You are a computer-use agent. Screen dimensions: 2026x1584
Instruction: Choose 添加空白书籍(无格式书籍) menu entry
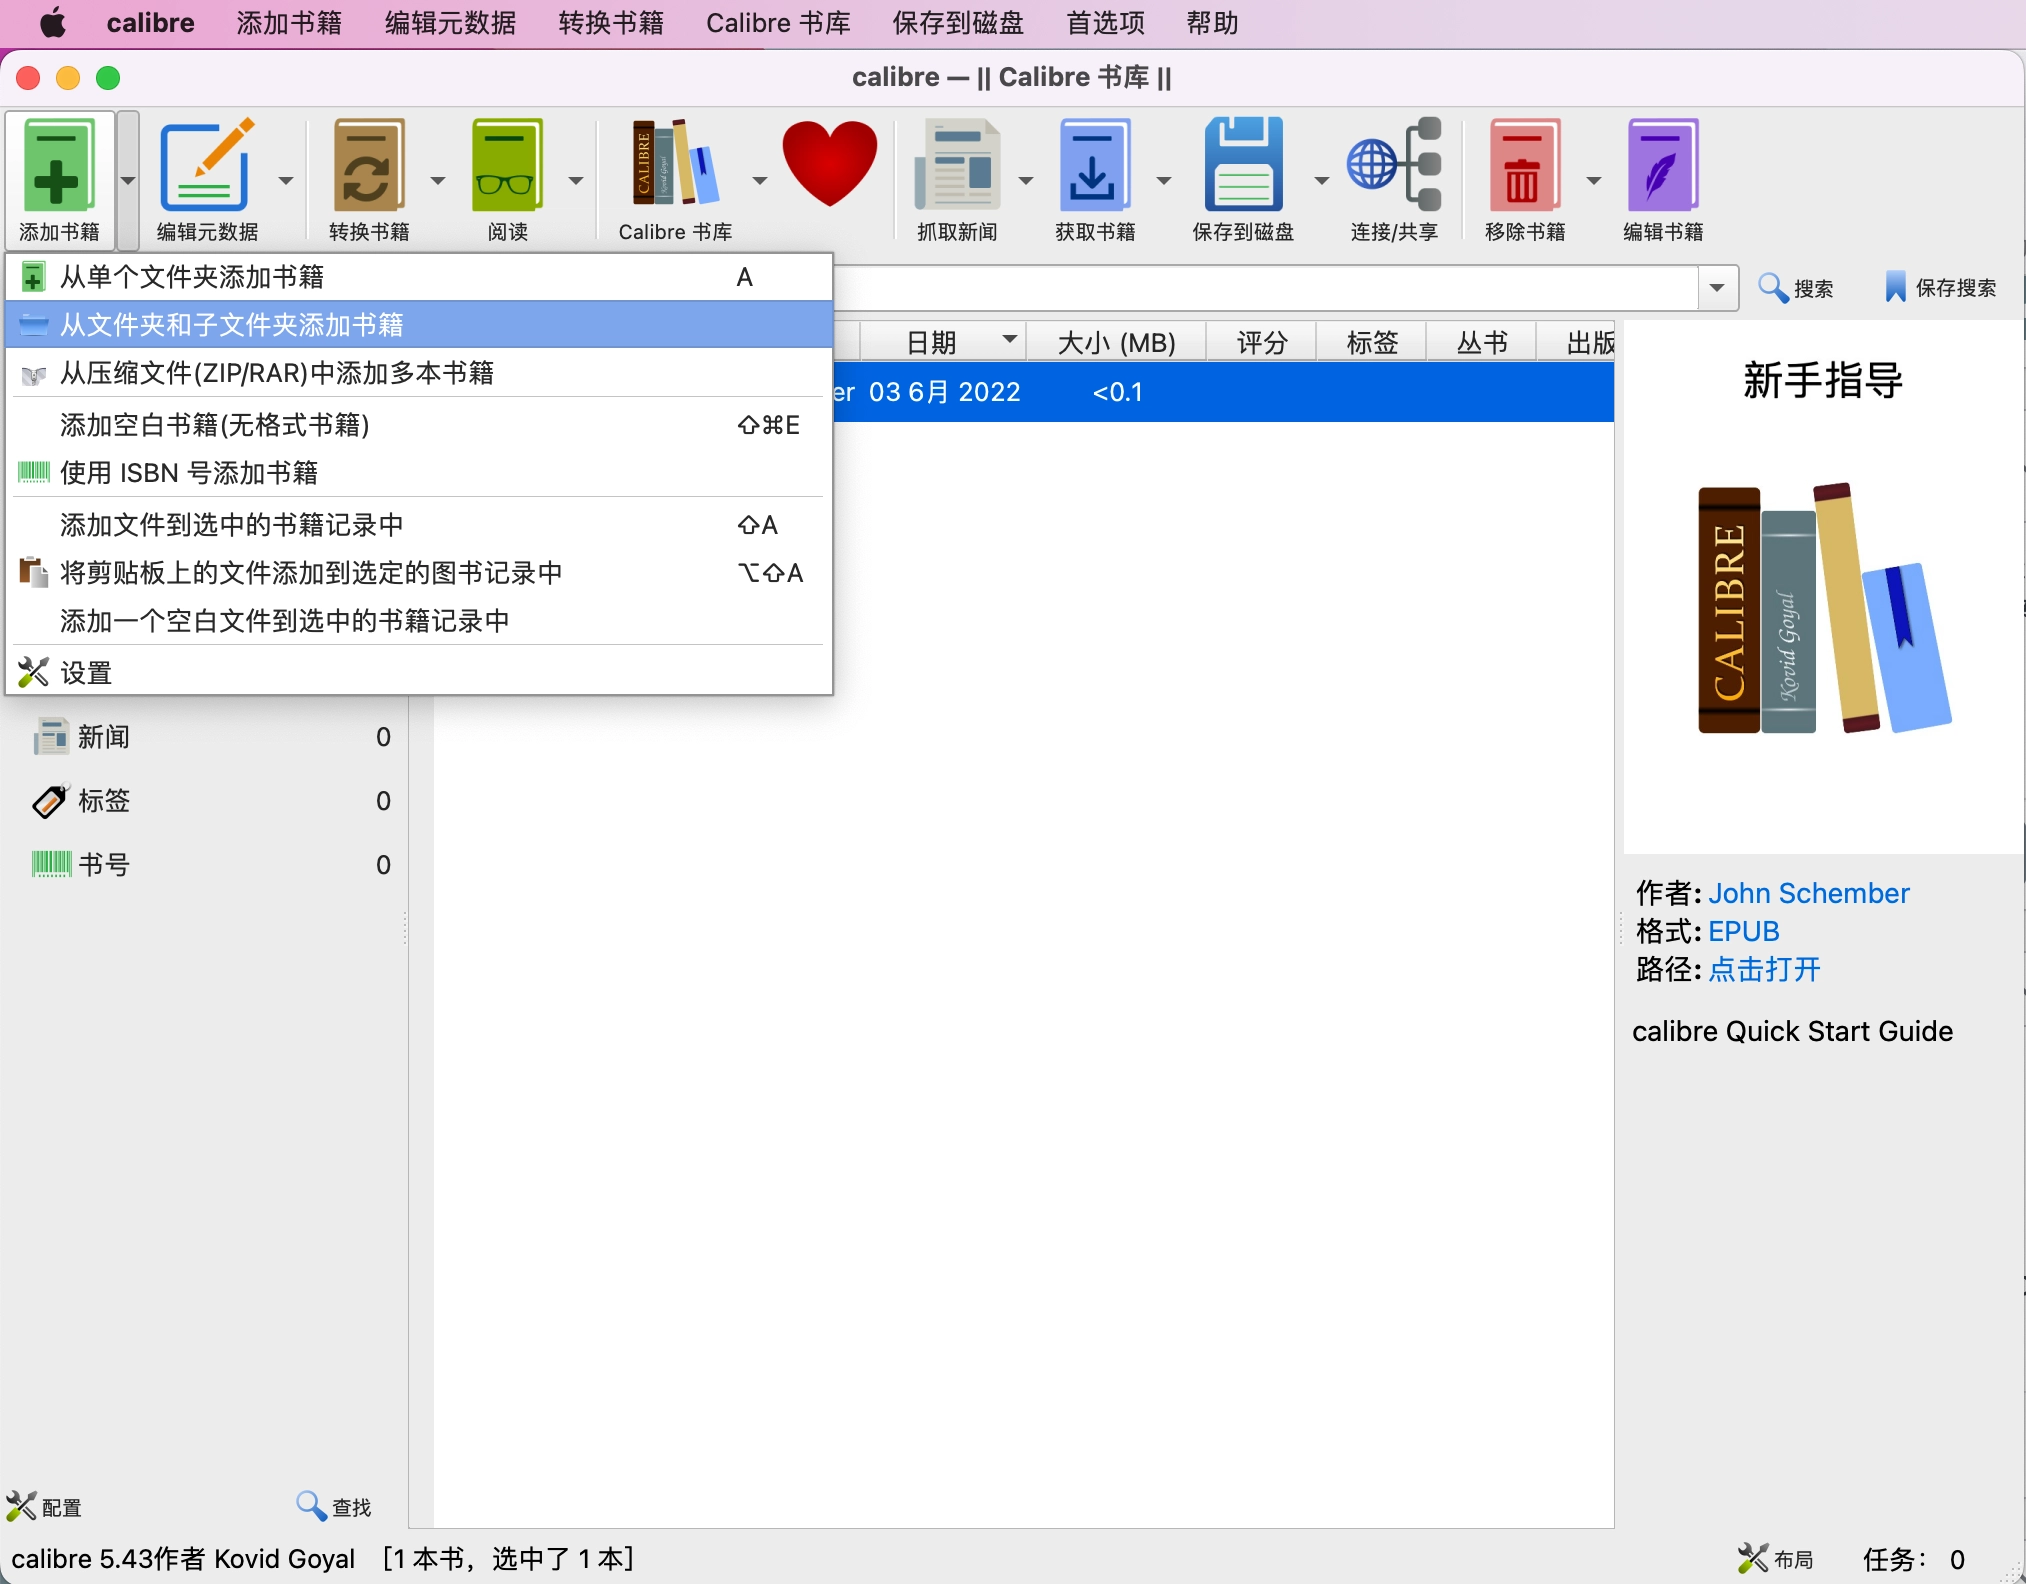[x=419, y=425]
